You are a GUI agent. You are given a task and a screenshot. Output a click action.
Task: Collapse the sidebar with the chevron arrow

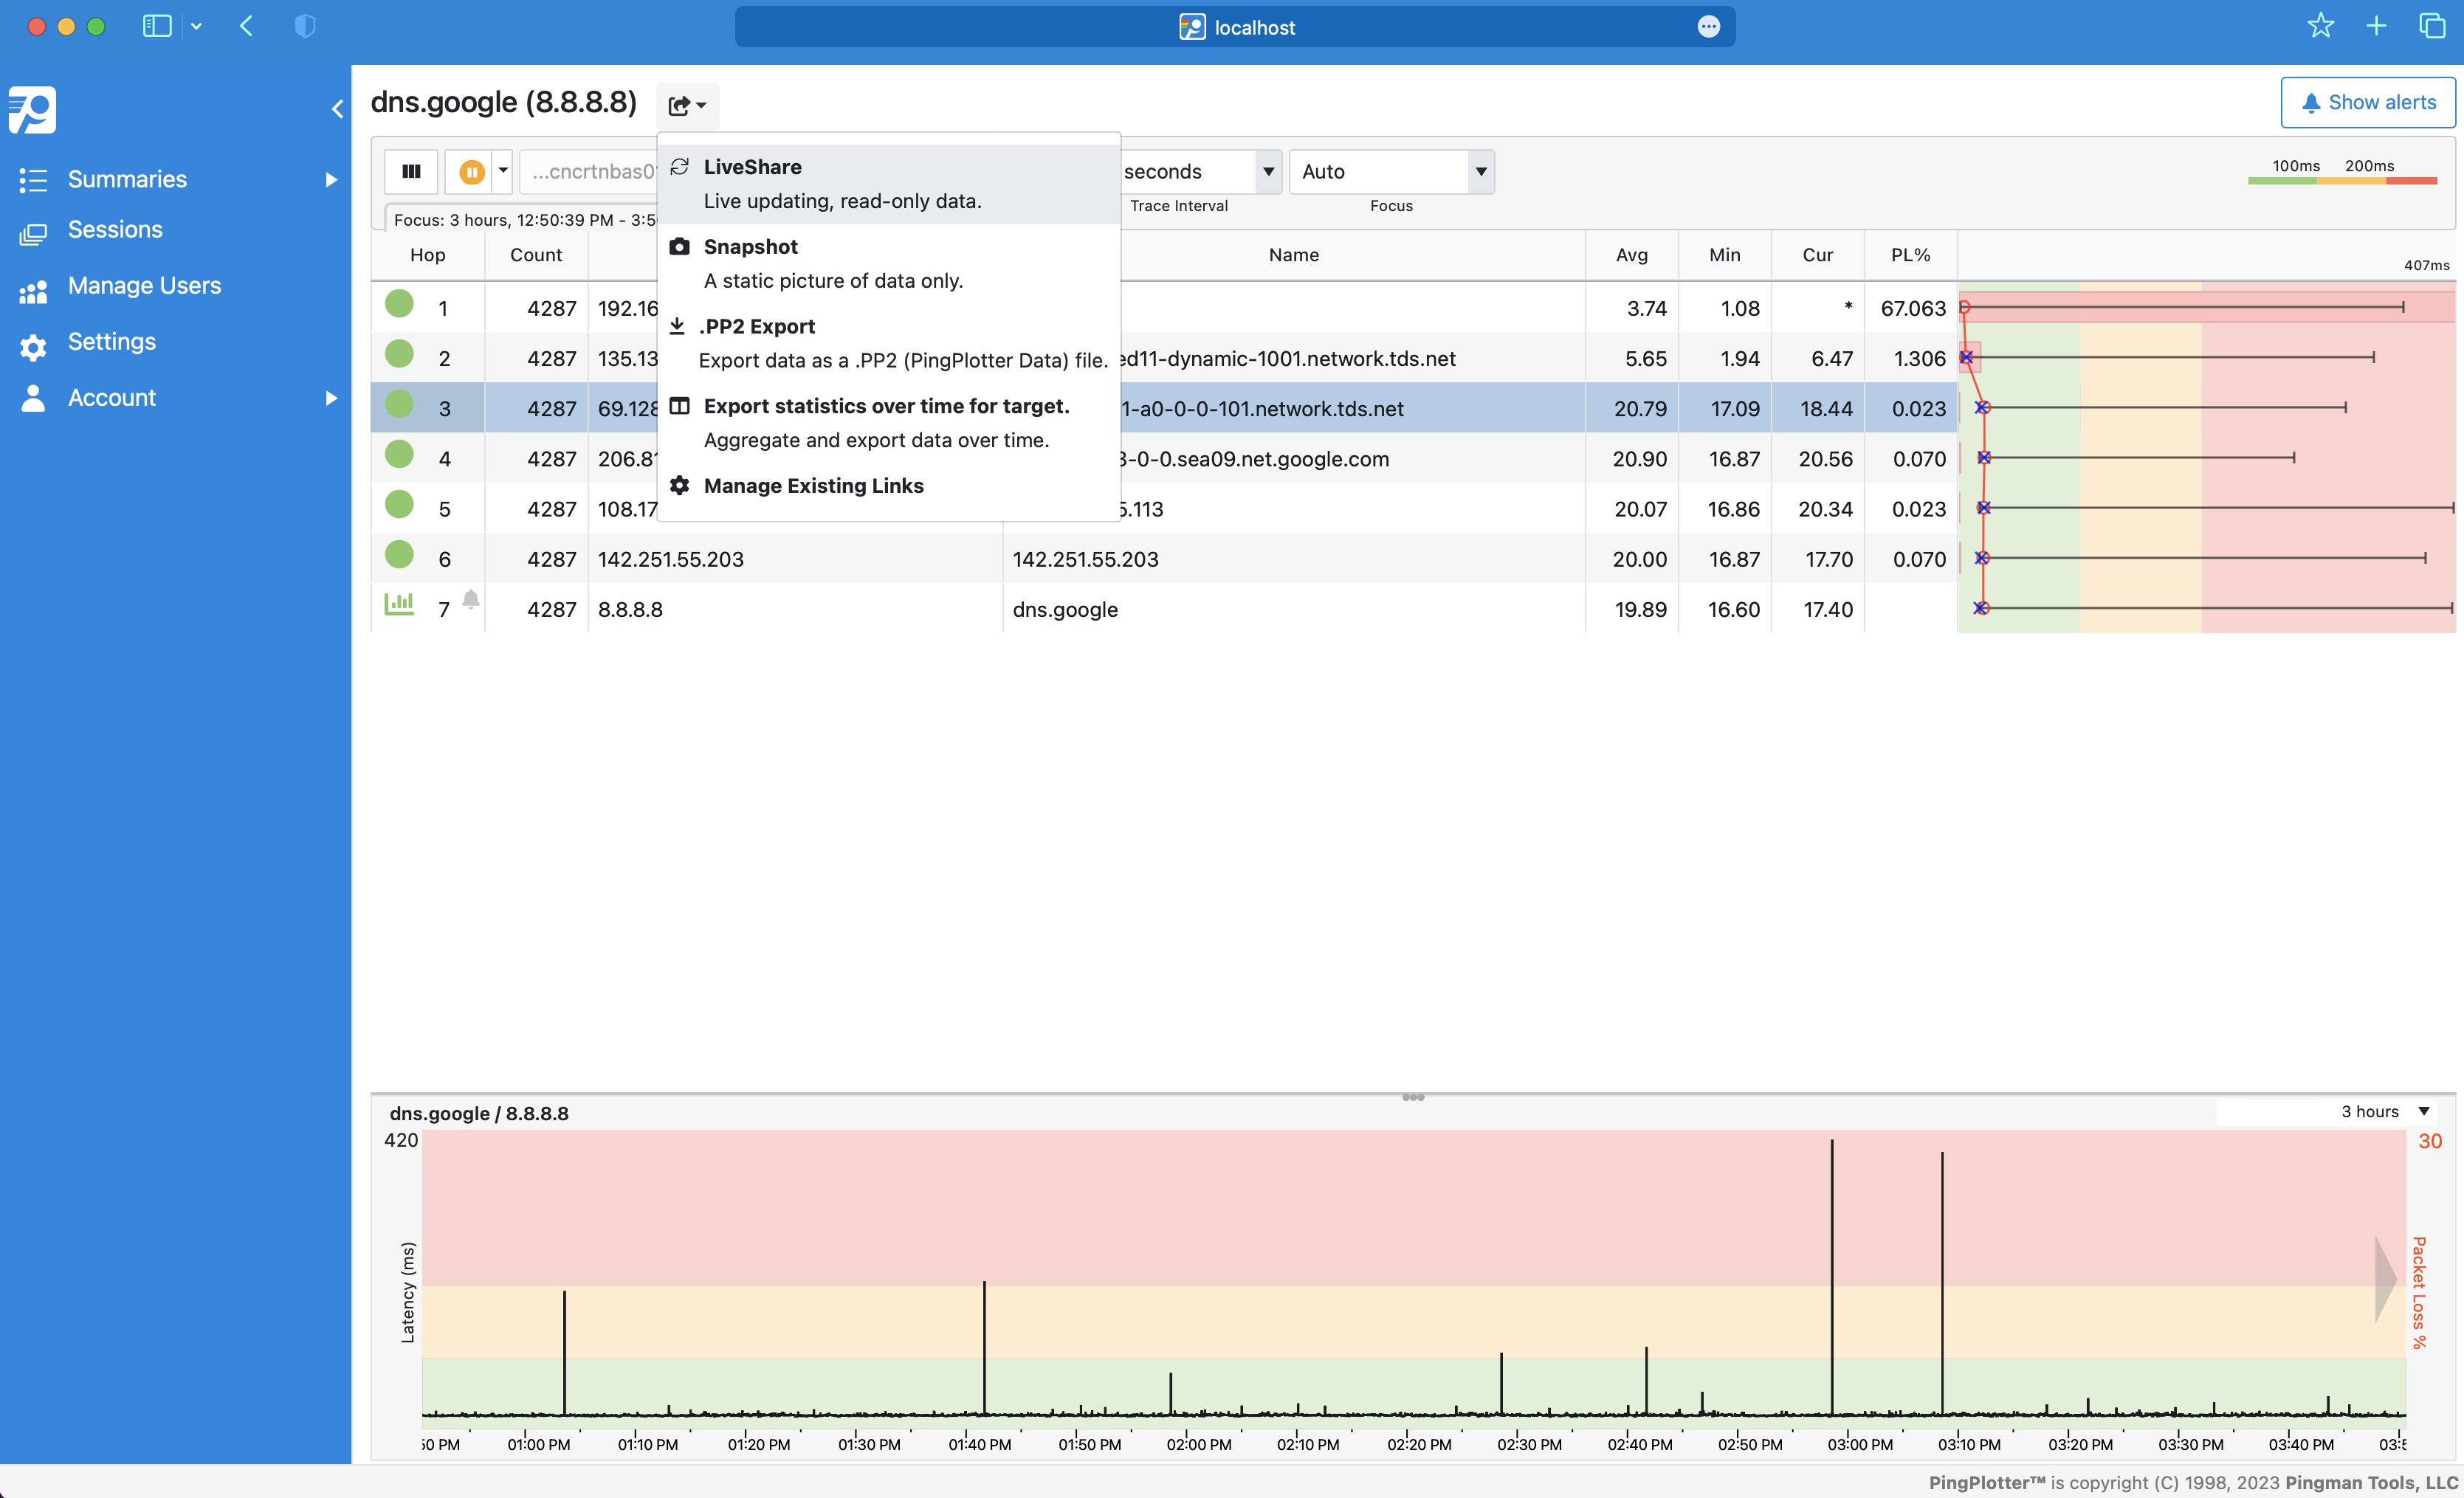[337, 109]
